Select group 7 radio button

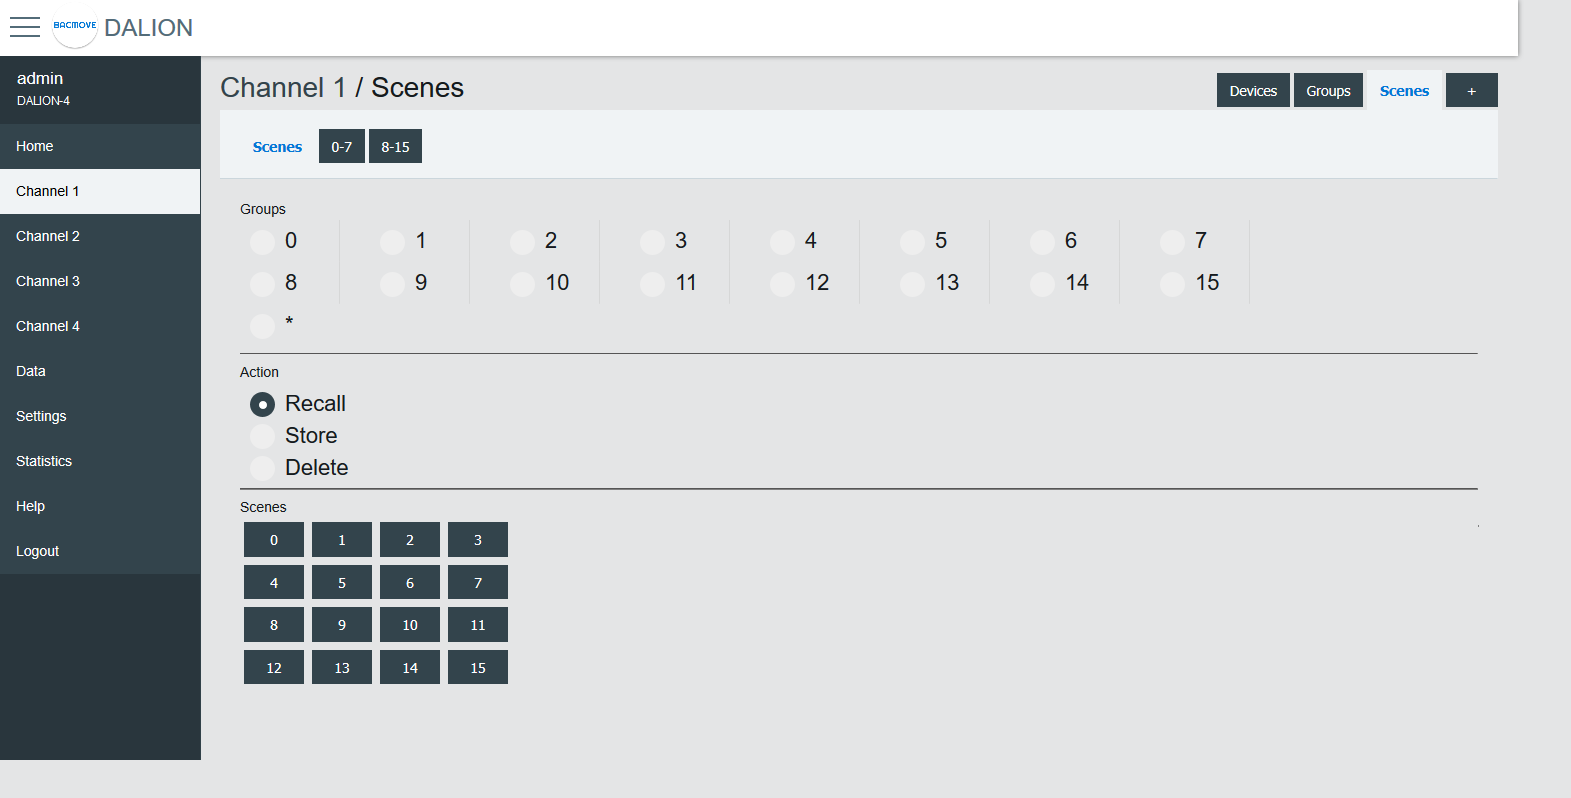coord(1172,242)
